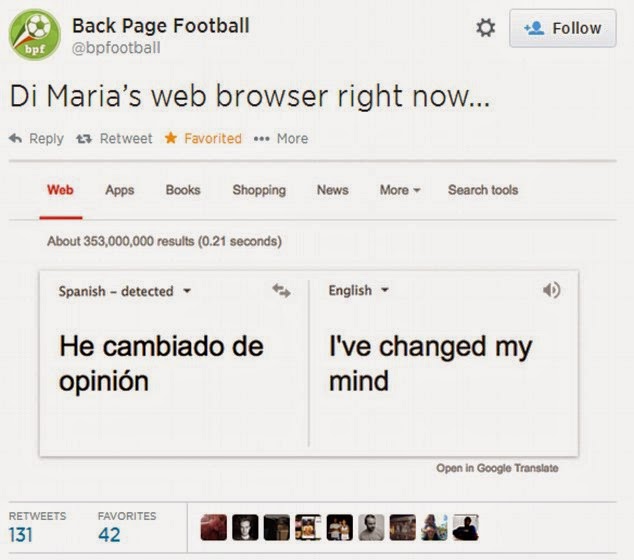
Task: Switch to the News tab
Action: [332, 190]
